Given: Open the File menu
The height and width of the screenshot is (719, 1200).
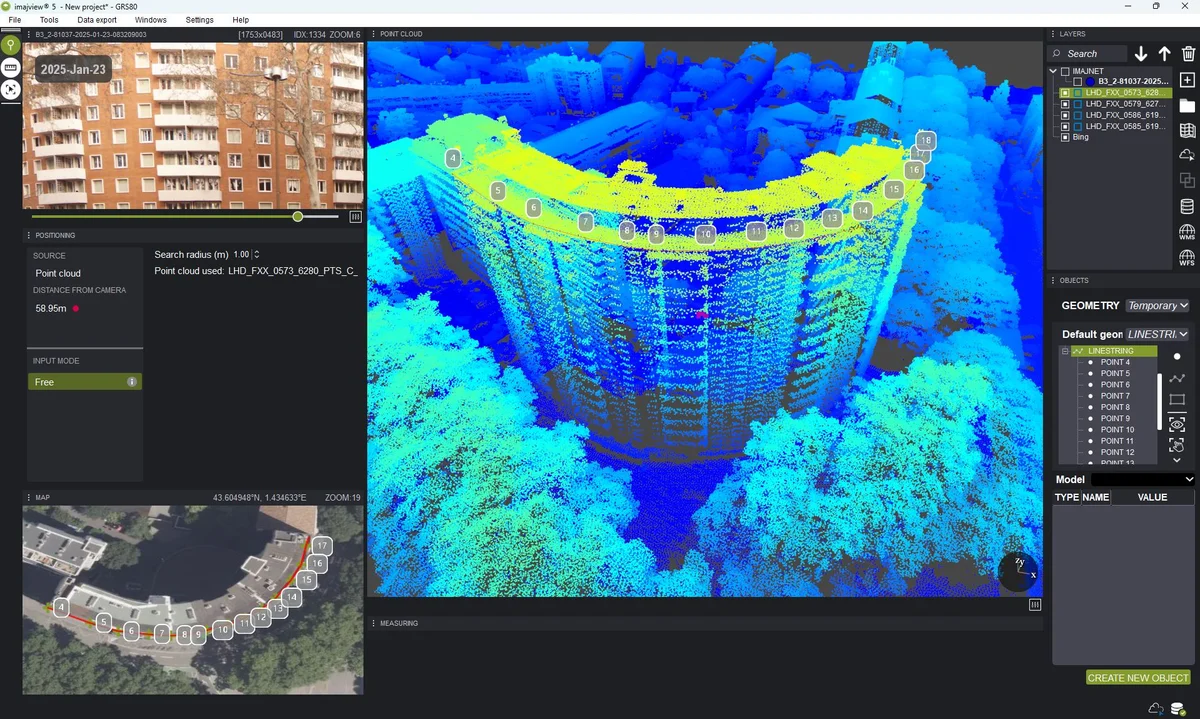Looking at the screenshot, I should 15,20.
